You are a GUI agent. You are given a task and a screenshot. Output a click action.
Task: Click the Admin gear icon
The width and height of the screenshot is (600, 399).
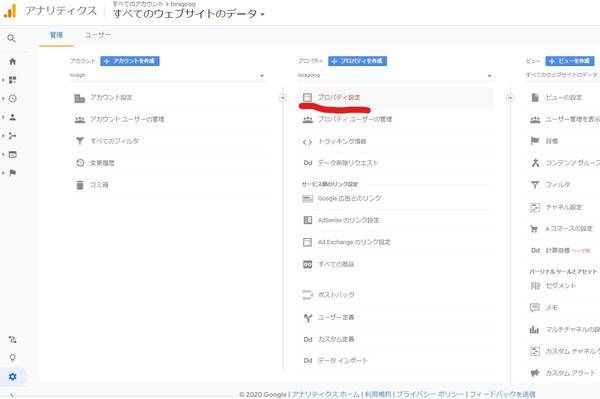[x=12, y=376]
